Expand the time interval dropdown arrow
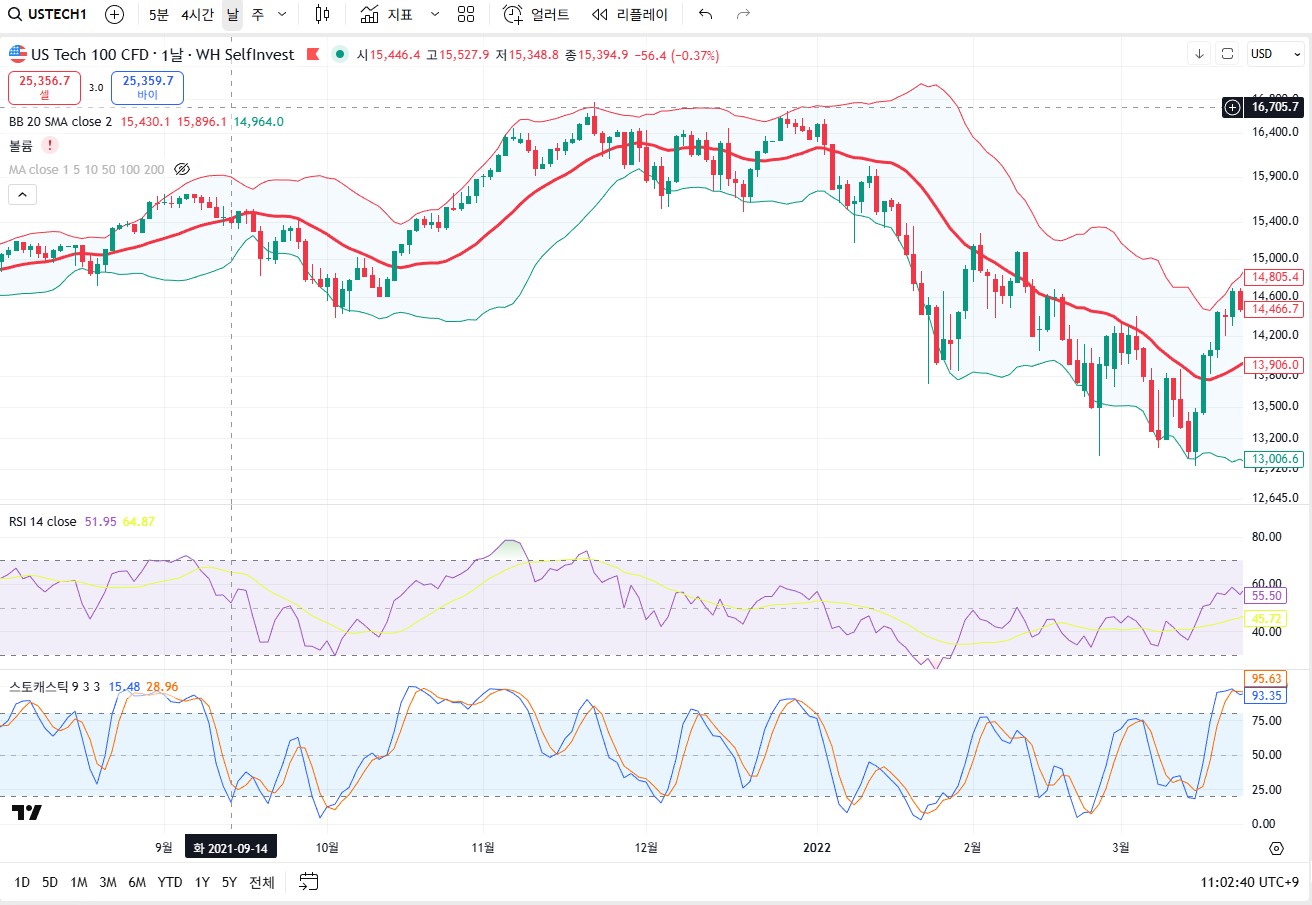The height and width of the screenshot is (905, 1312). pyautogui.click(x=281, y=14)
